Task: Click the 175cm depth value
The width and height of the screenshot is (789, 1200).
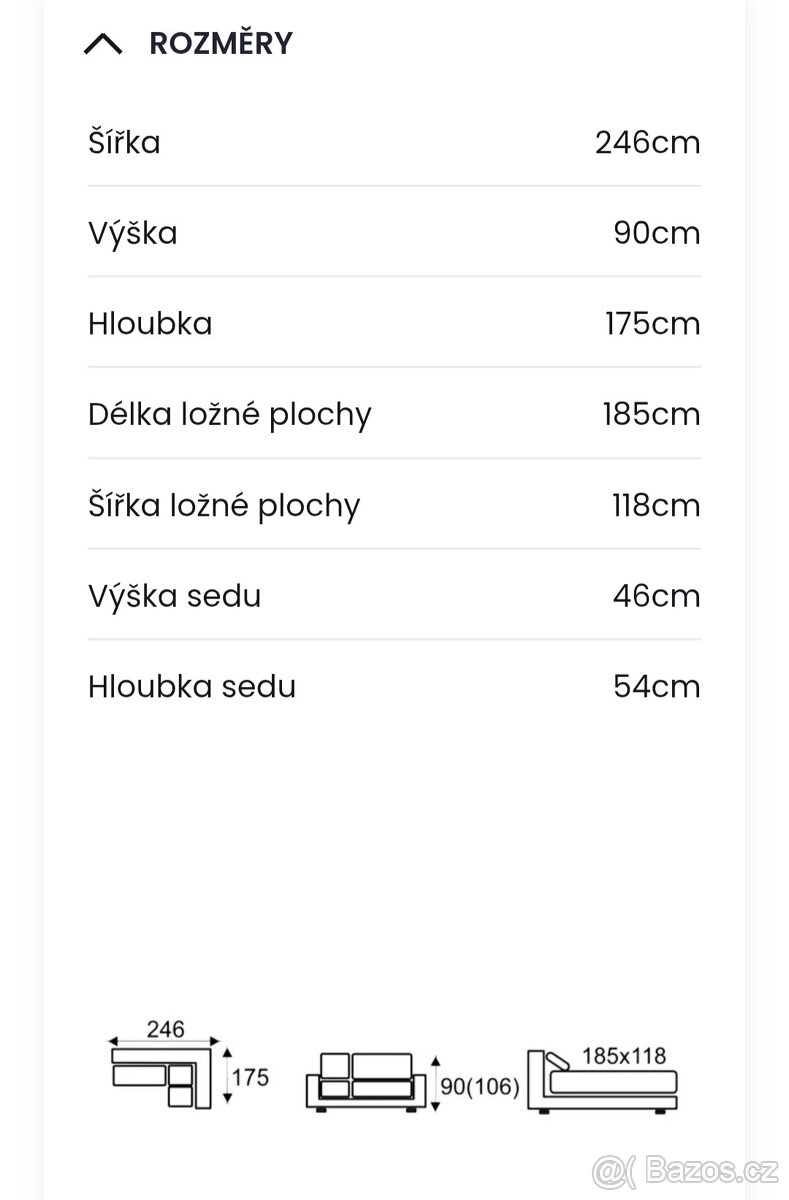Action: pos(652,324)
